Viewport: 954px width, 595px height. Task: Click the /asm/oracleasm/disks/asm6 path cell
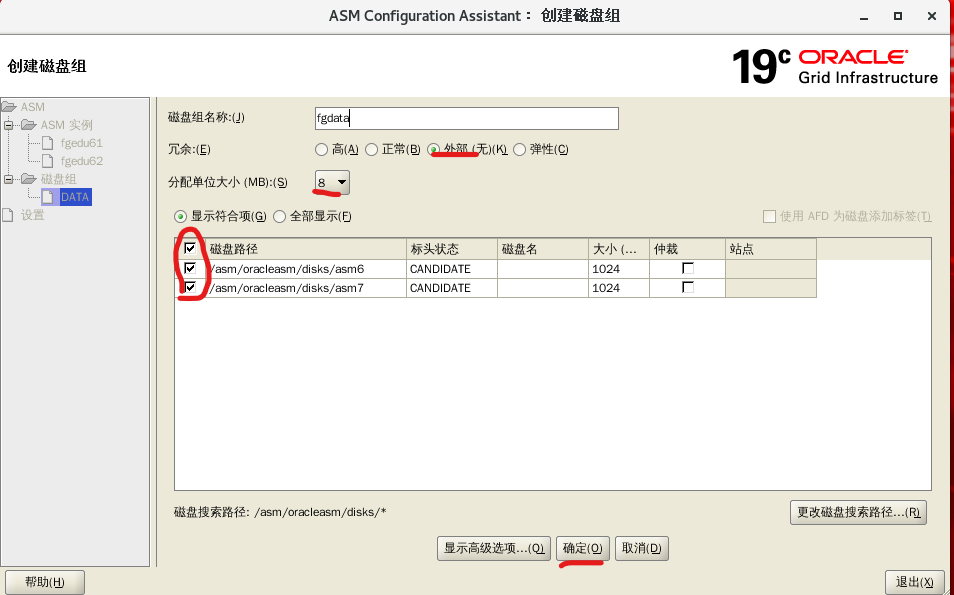[x=306, y=269]
